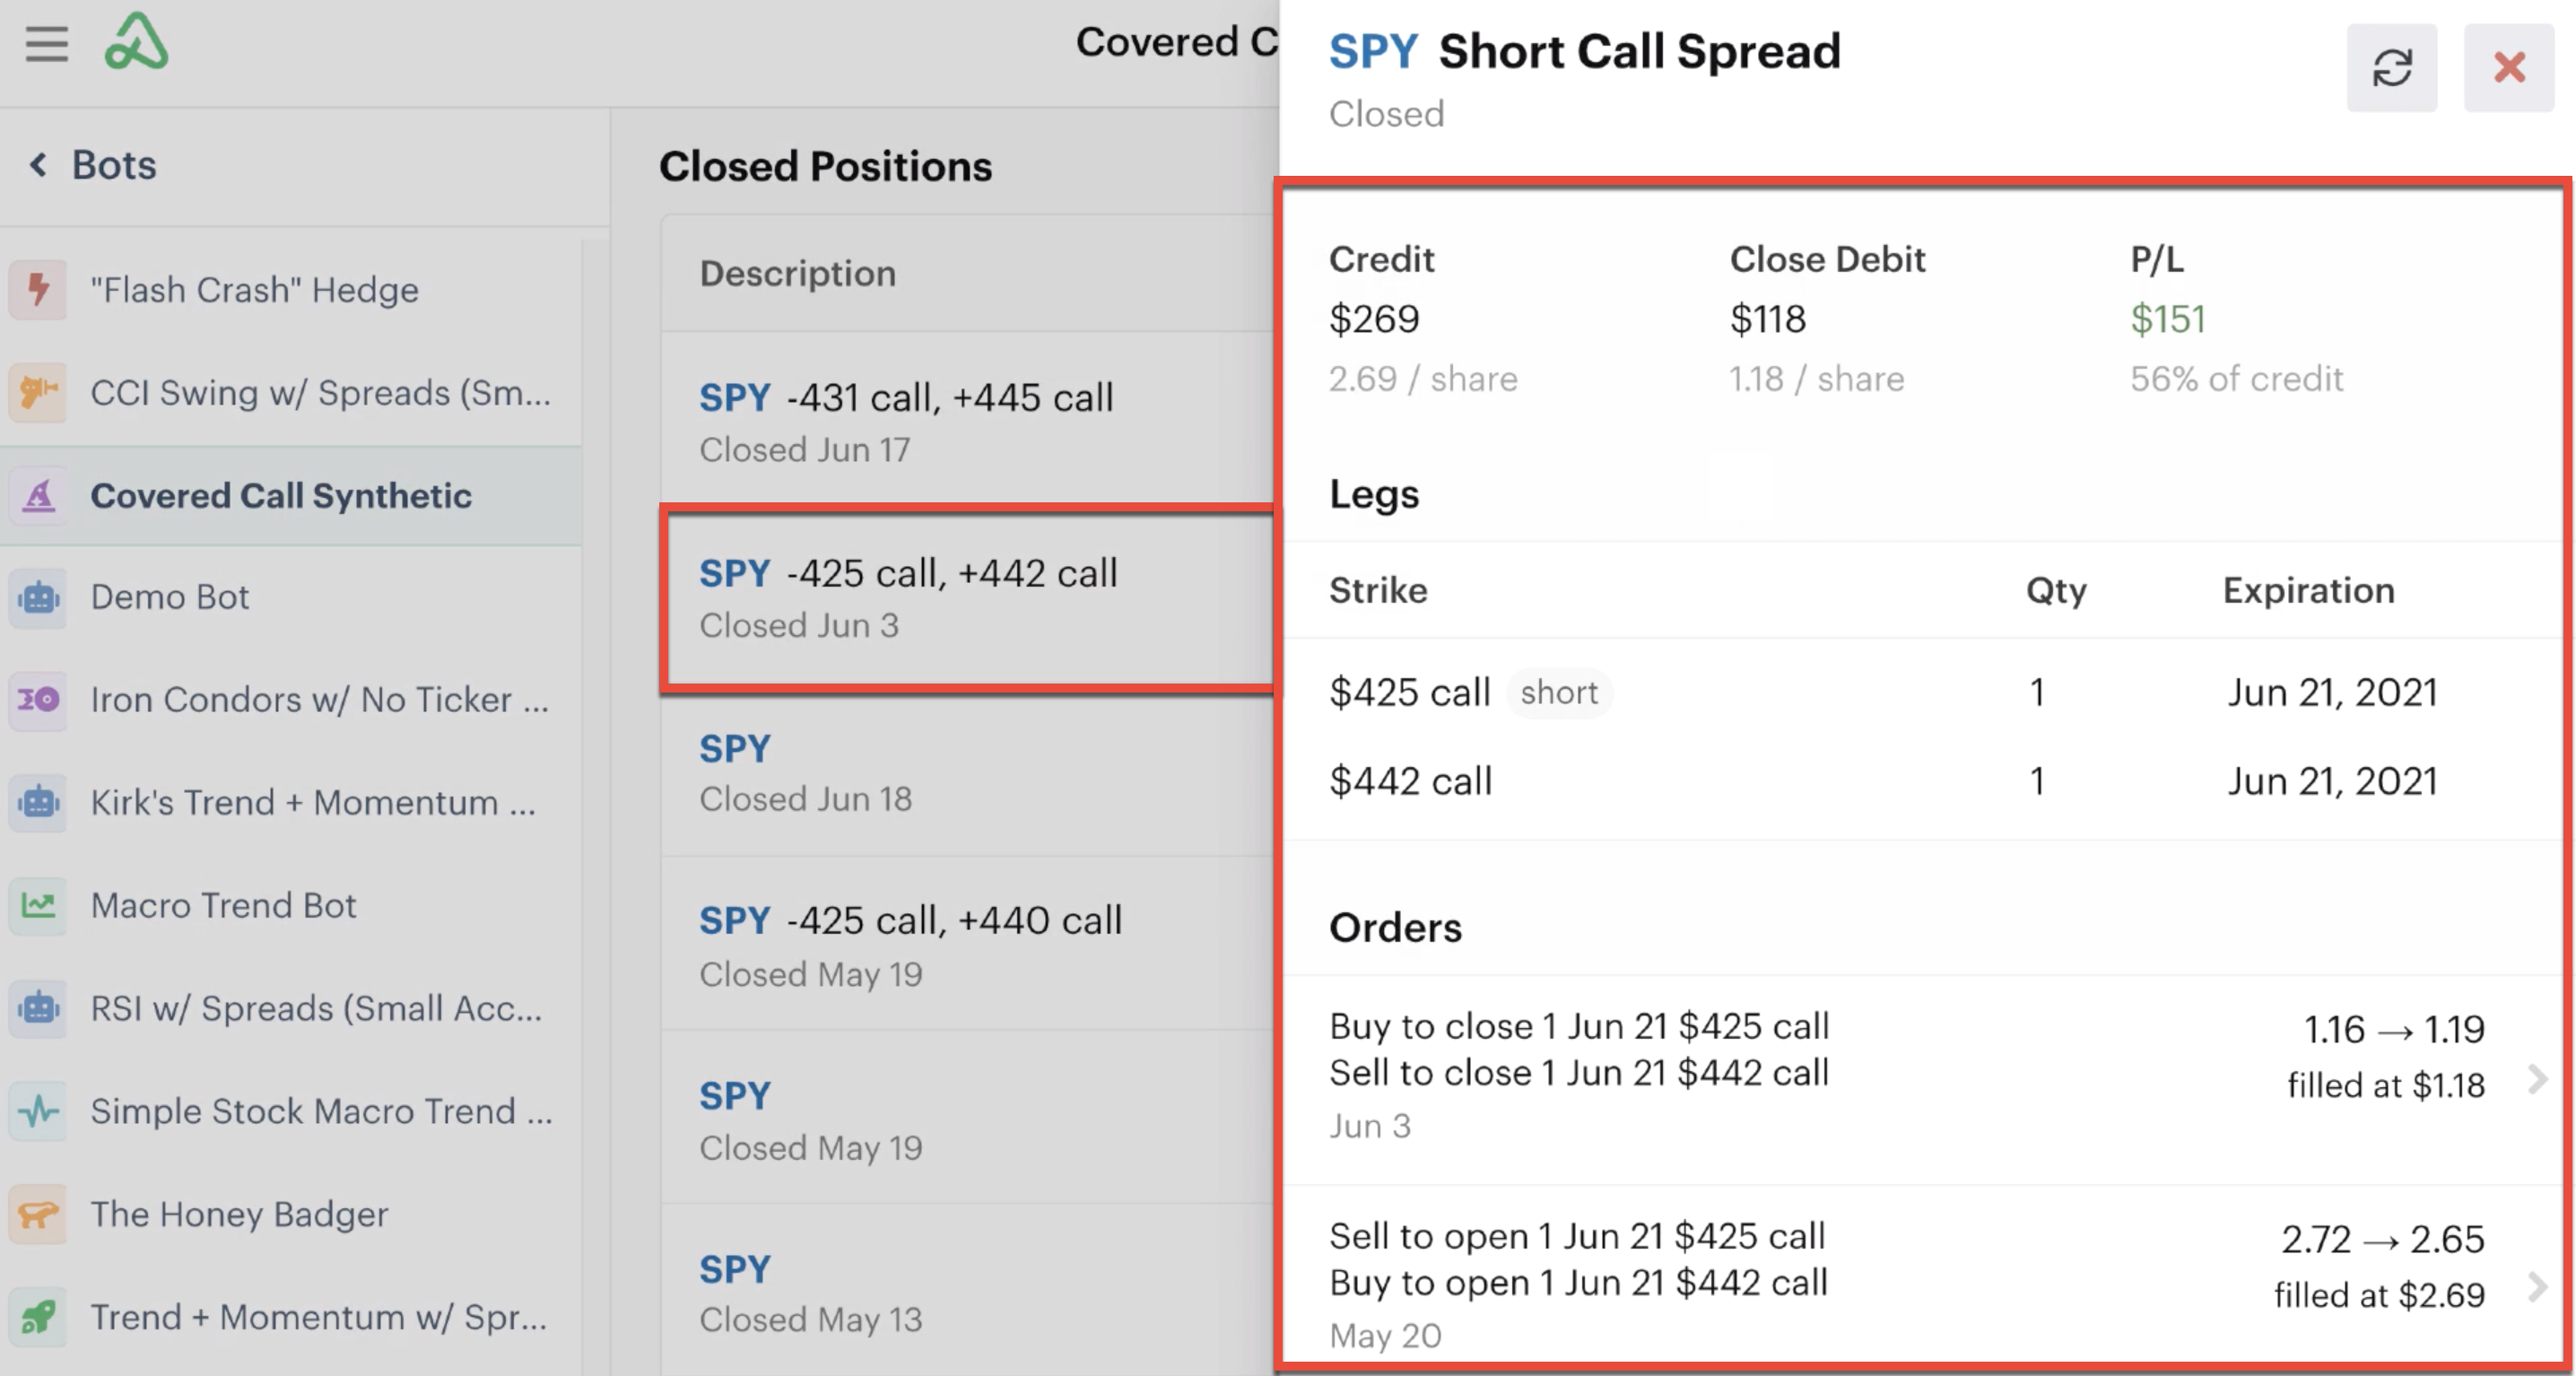Close the Short Call Spread panel
2576x1376 pixels.
(2509, 68)
